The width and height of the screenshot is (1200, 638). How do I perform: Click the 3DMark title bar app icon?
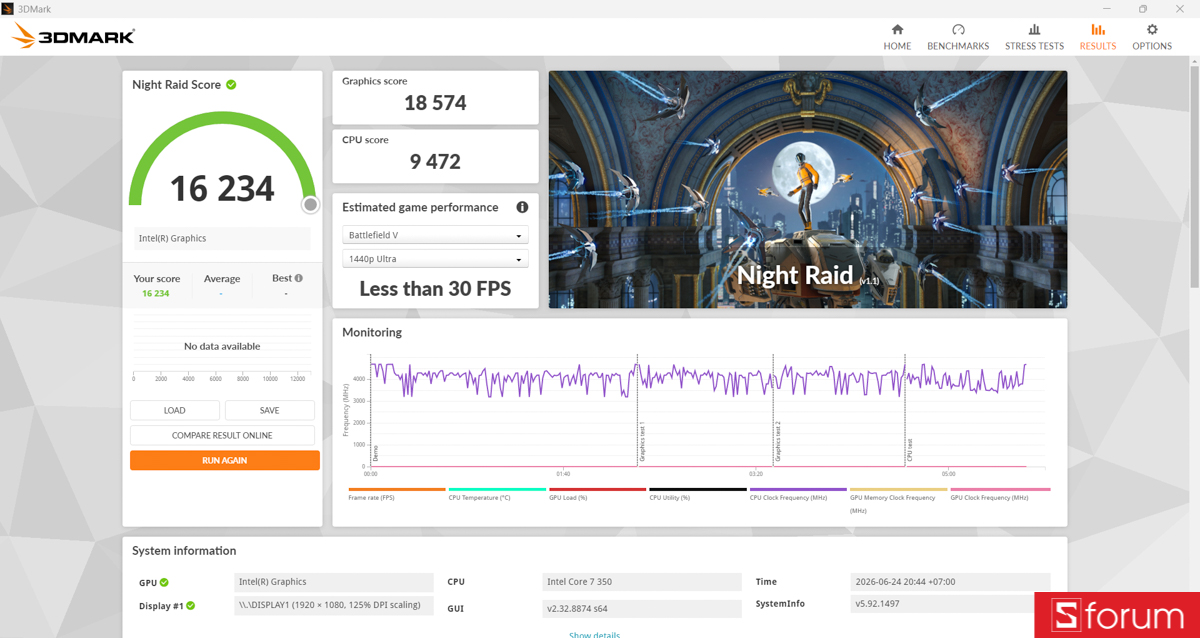(8, 8)
